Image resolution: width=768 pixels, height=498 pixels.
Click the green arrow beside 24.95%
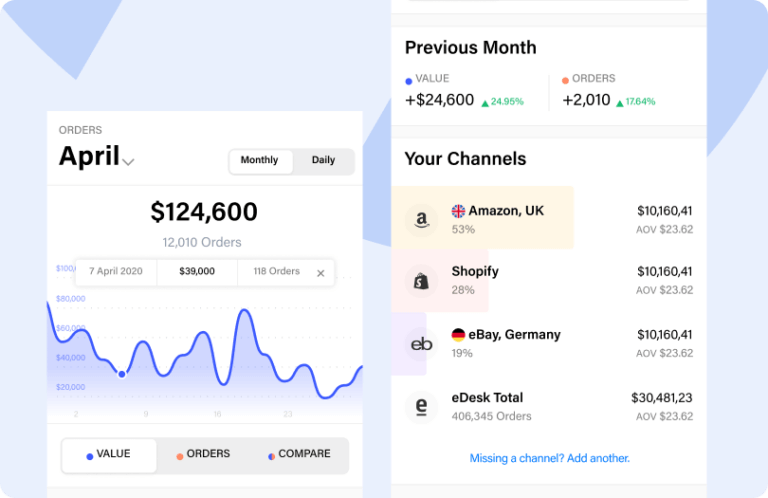pyautogui.click(x=485, y=102)
